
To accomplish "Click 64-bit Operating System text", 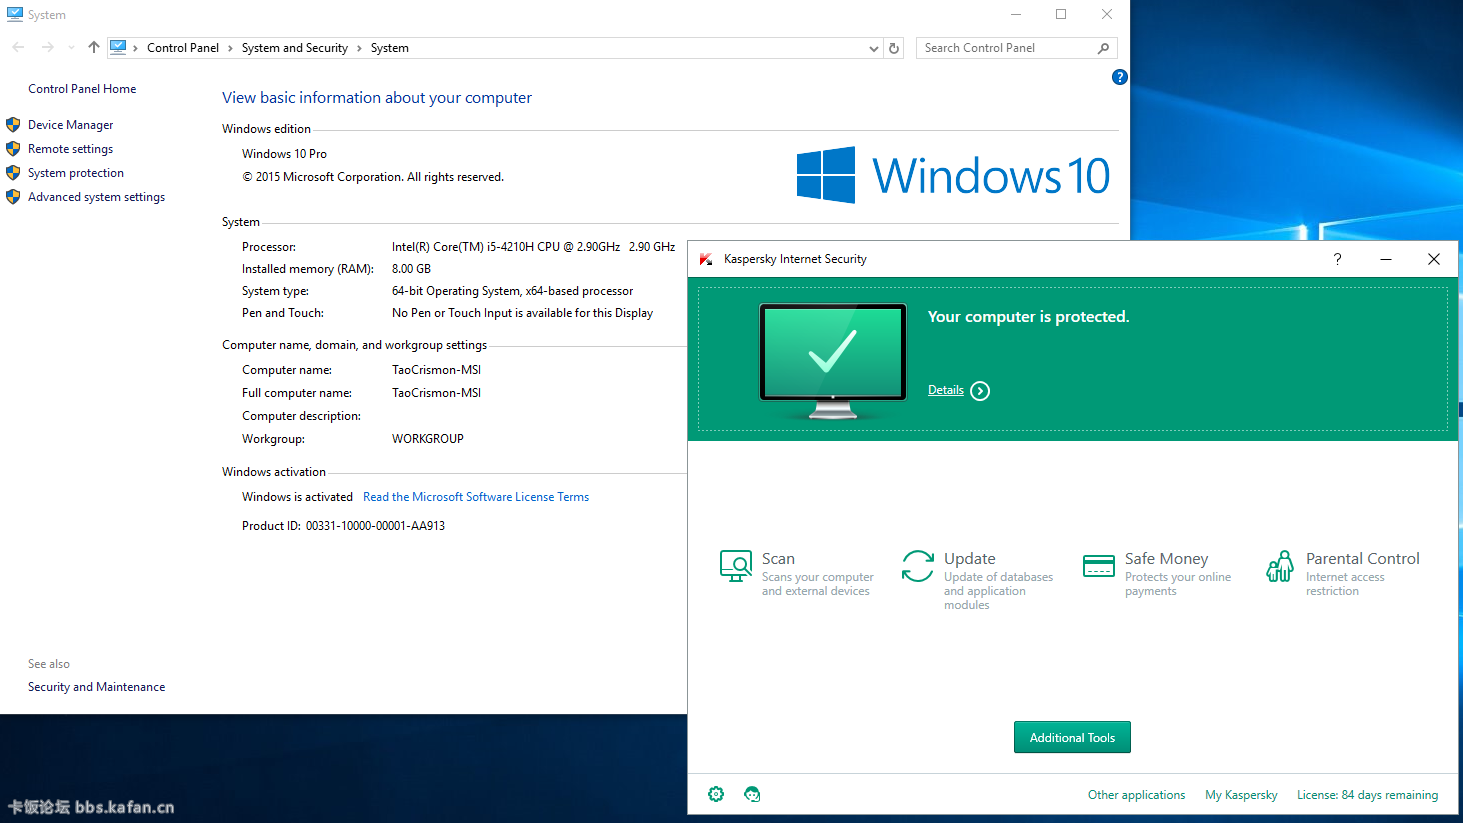I will 512,291.
